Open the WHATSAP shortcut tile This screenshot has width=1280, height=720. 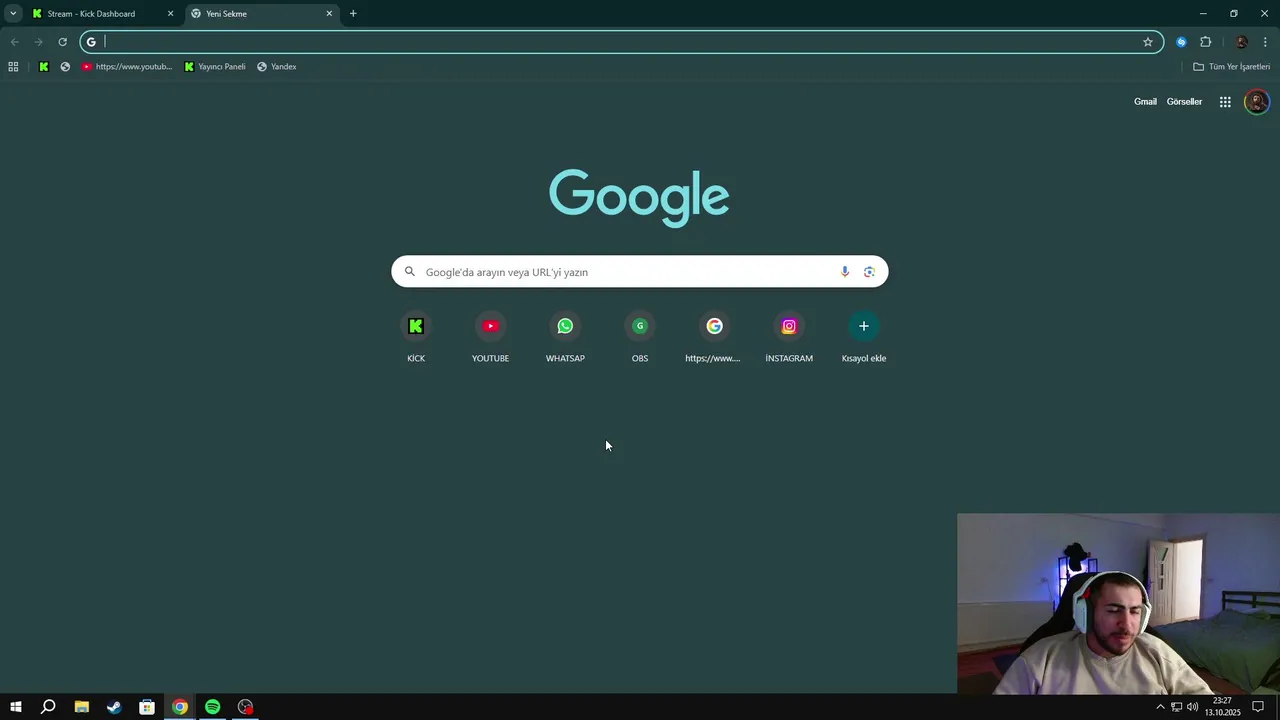pyautogui.click(x=565, y=337)
